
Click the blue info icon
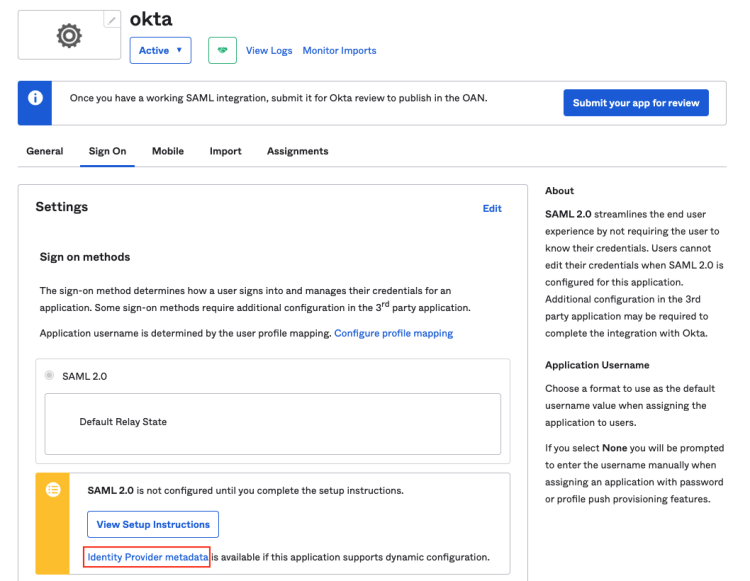tap(35, 98)
